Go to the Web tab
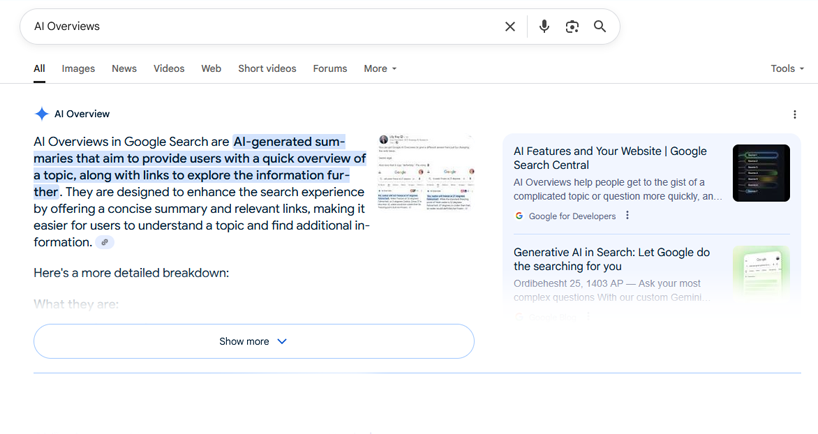This screenshot has width=818, height=434. (x=211, y=68)
